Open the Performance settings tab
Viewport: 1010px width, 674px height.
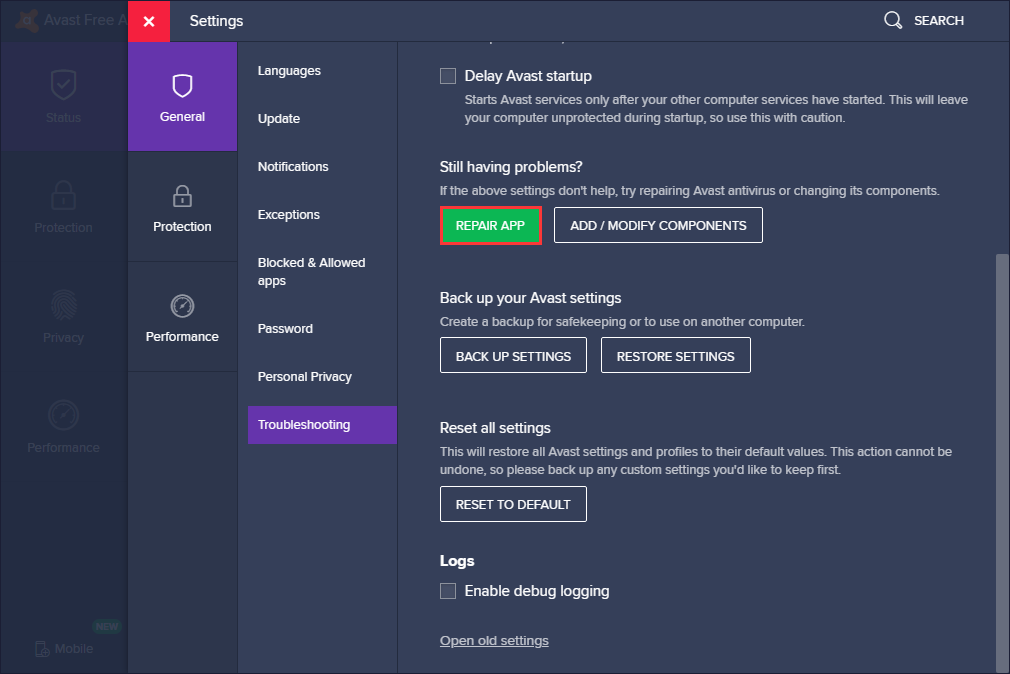tap(182, 317)
